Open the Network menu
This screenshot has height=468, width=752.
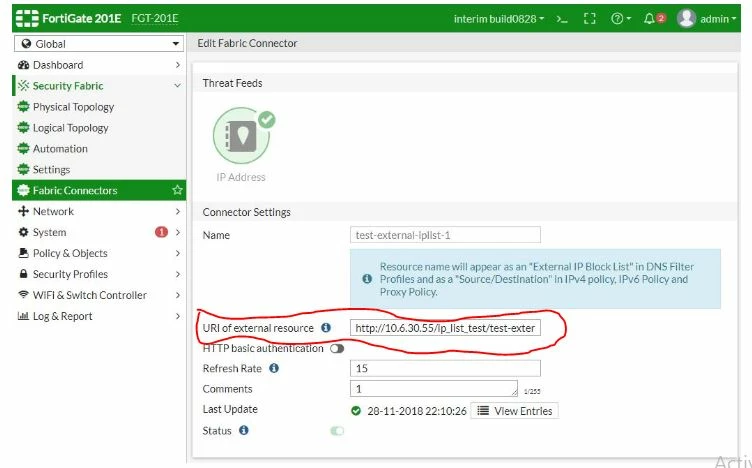pos(53,211)
